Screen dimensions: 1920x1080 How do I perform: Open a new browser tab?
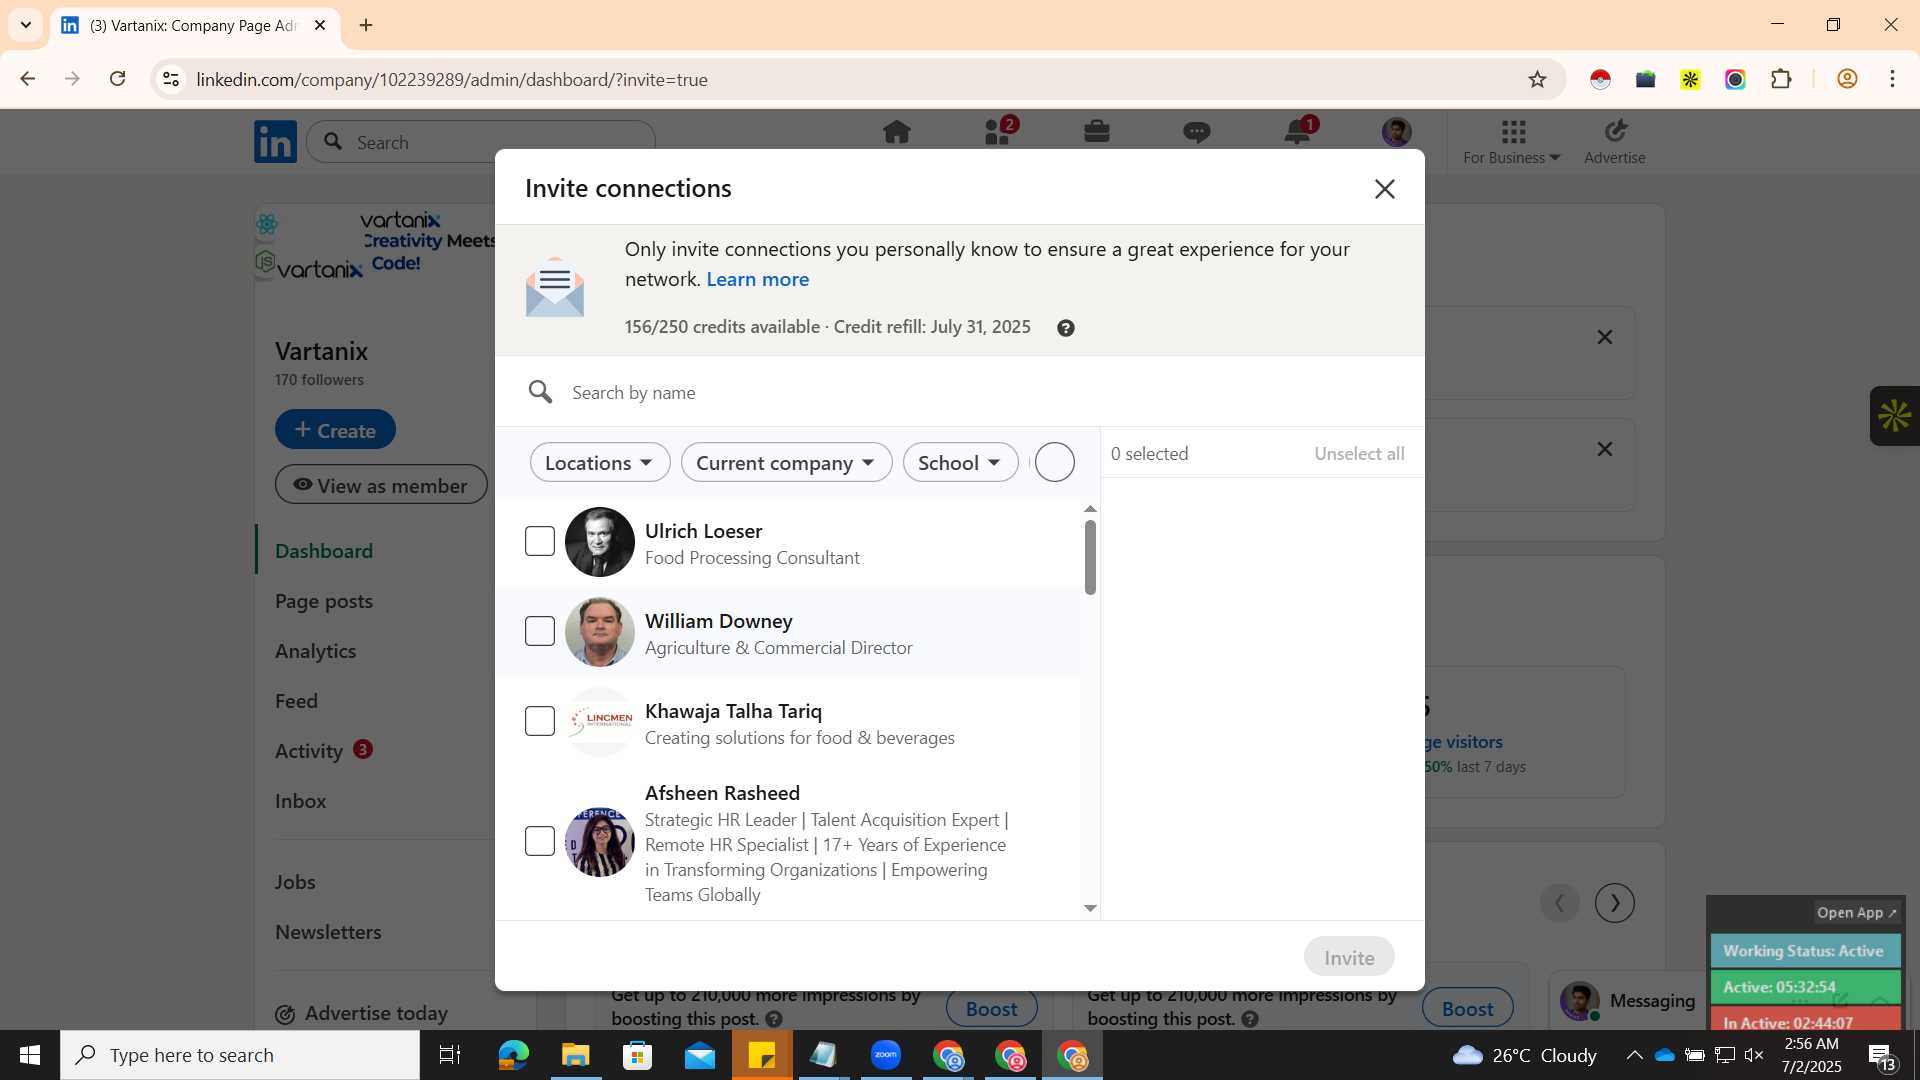366,25
